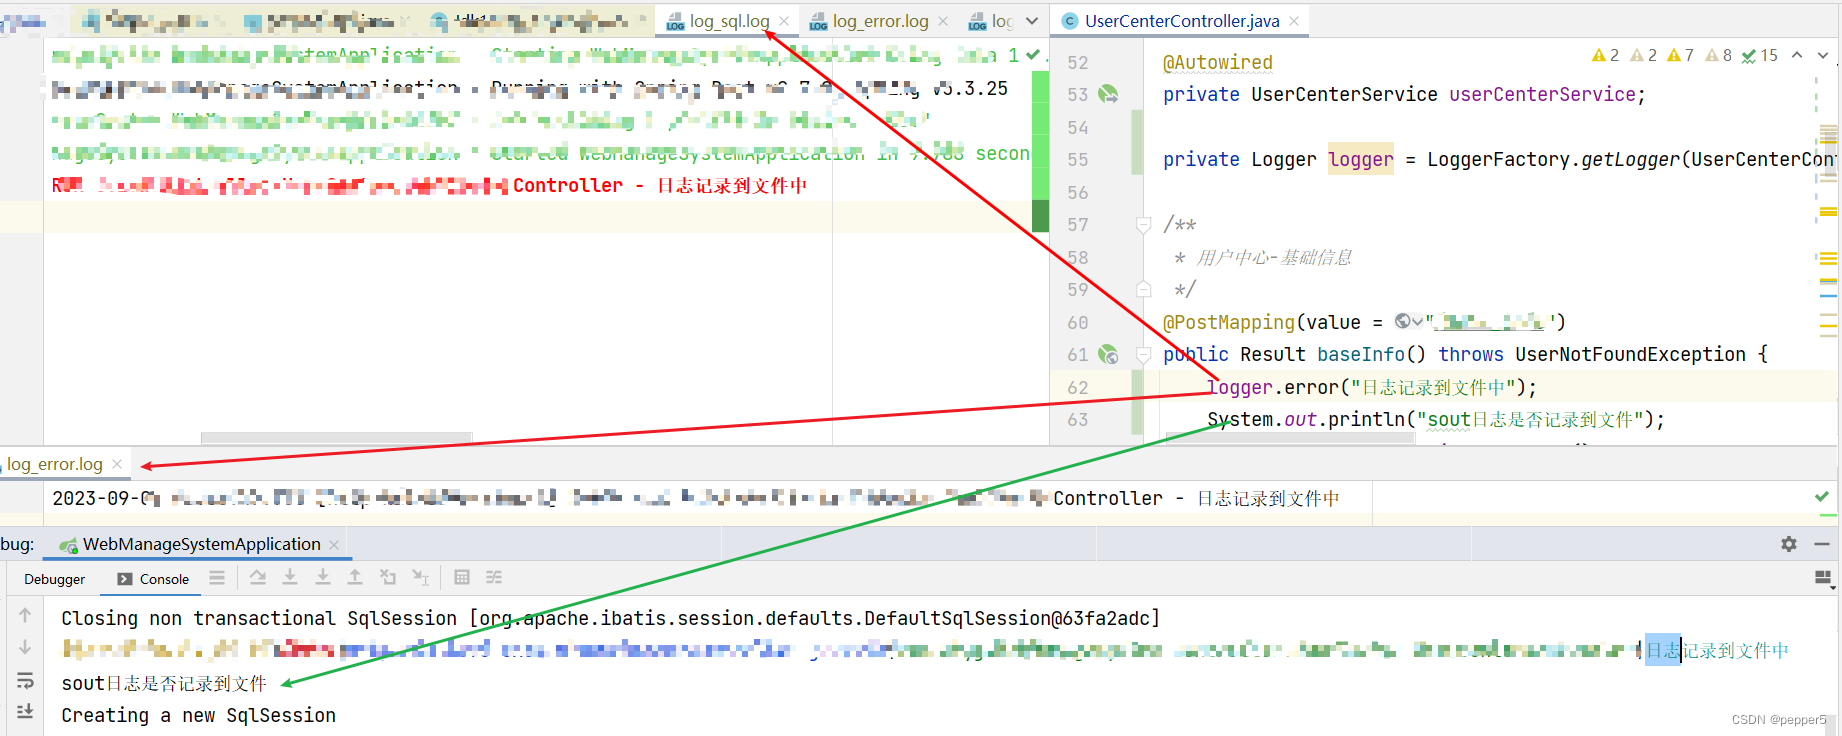Click '2023-09-' timestamp in log_error.log
1842x736 pixels.
101,498
